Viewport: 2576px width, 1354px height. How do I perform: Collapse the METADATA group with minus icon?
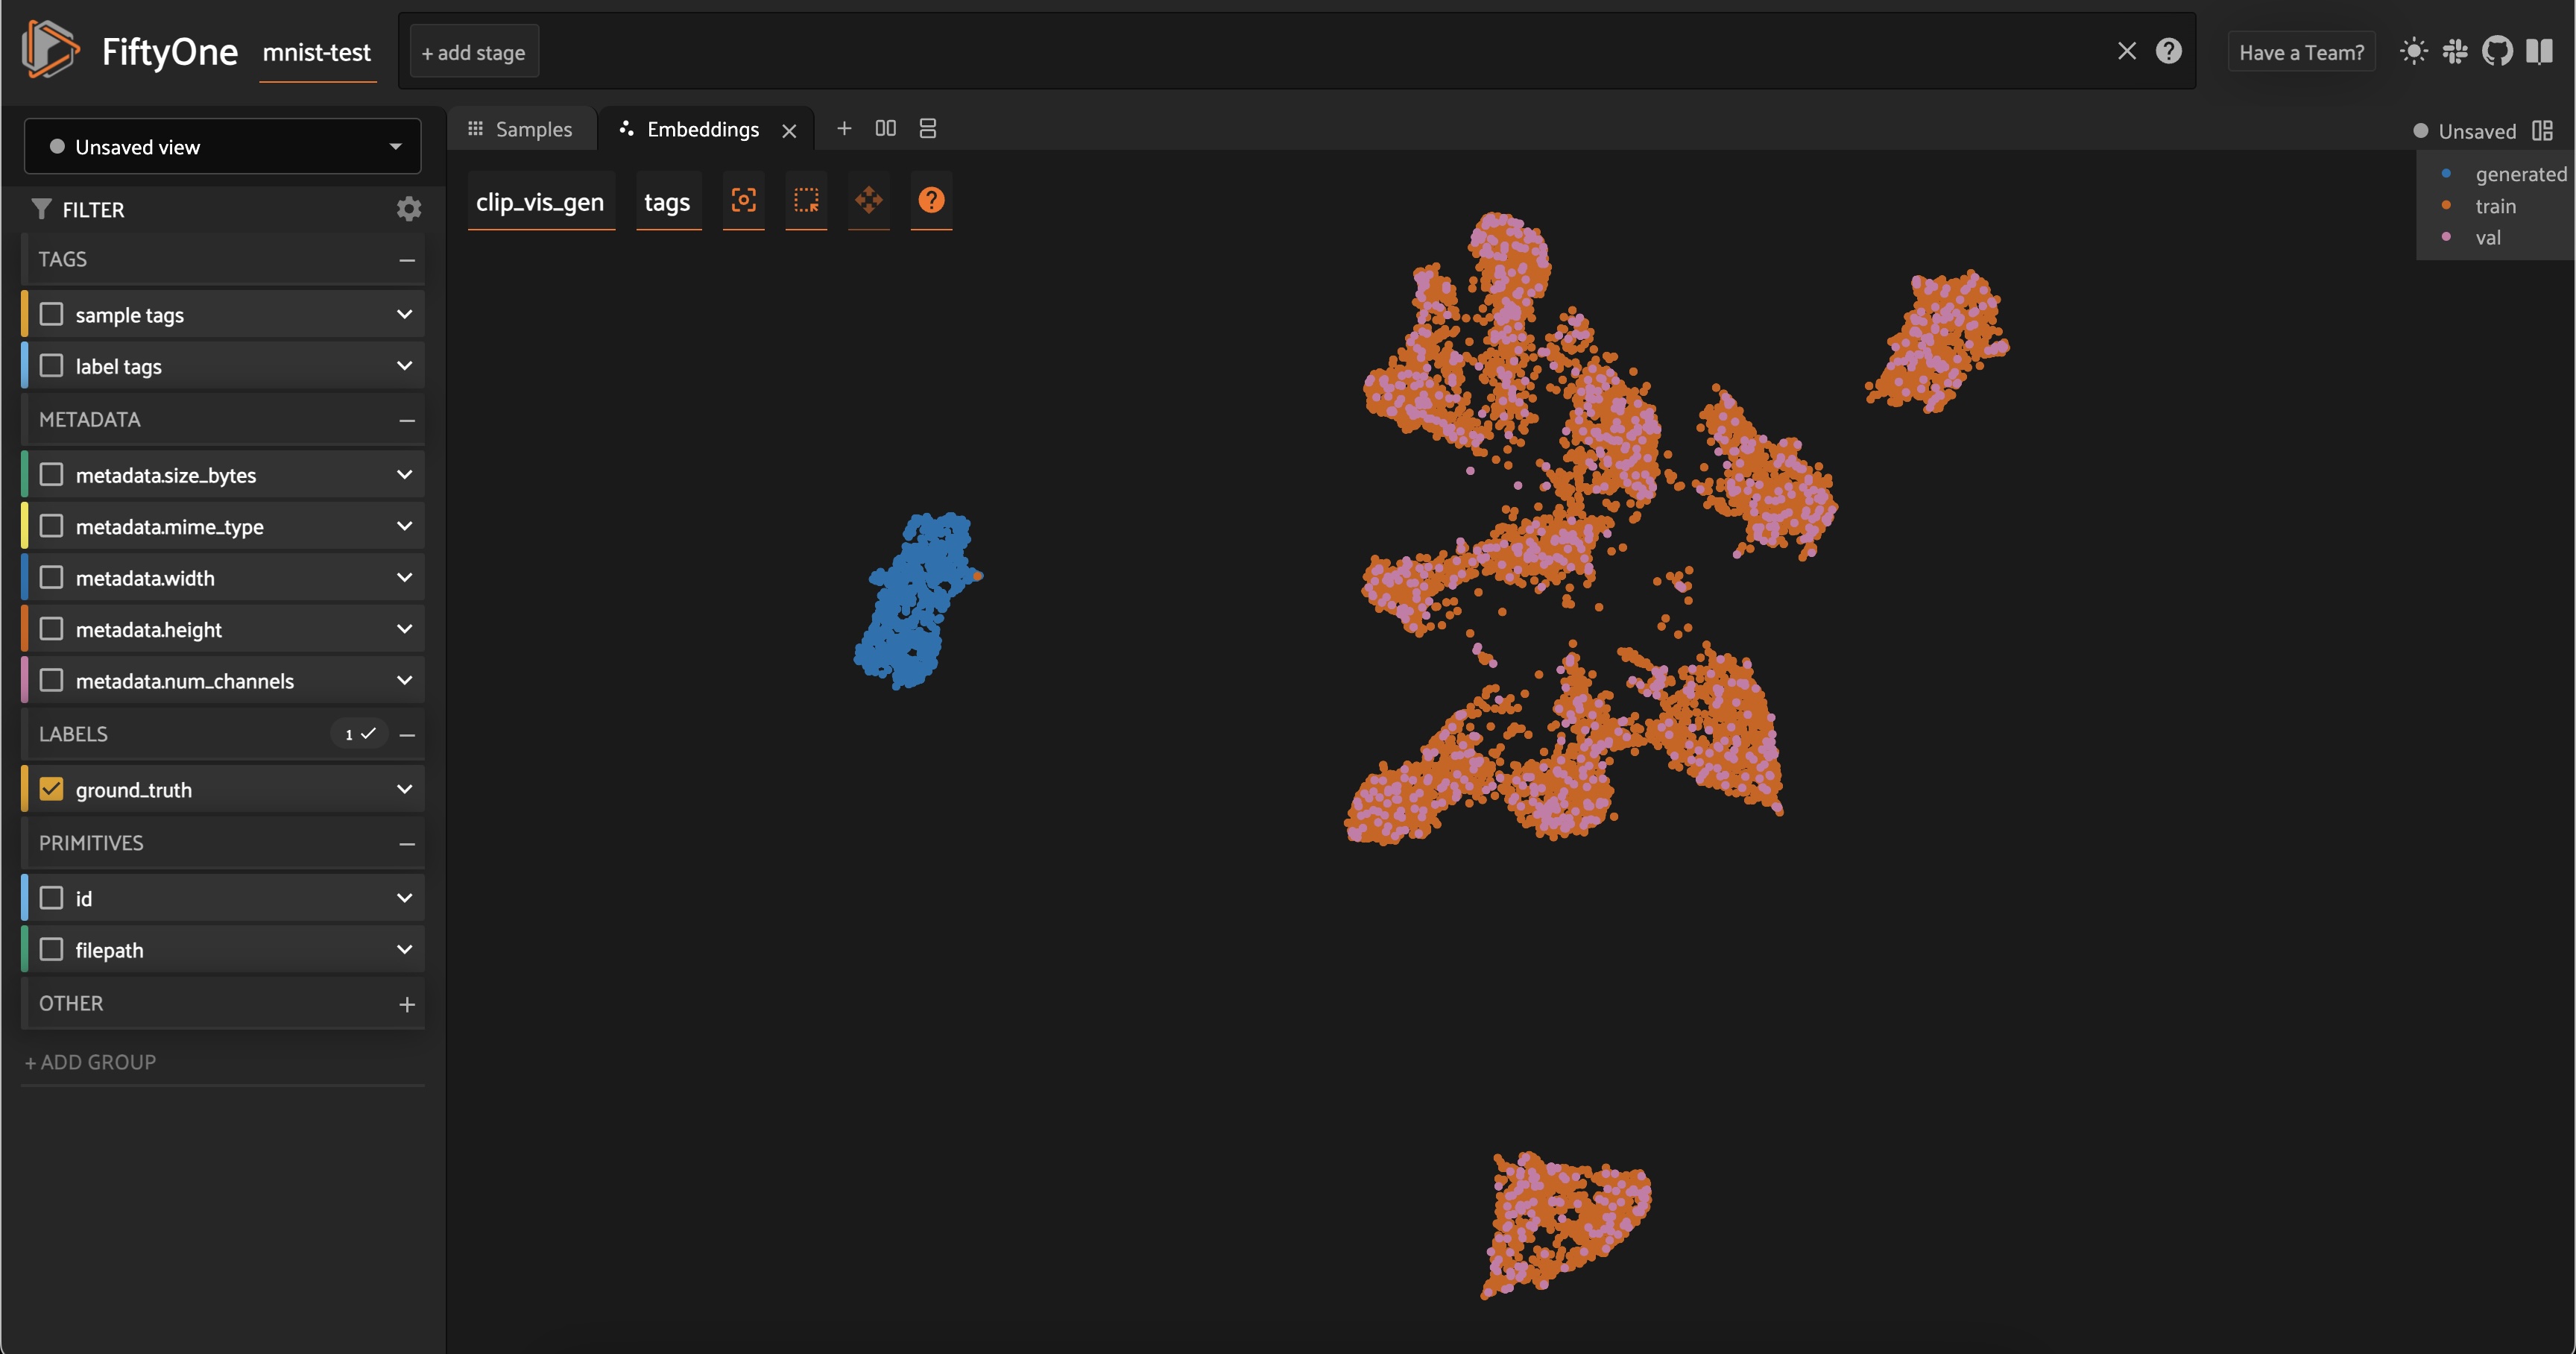pyautogui.click(x=406, y=420)
